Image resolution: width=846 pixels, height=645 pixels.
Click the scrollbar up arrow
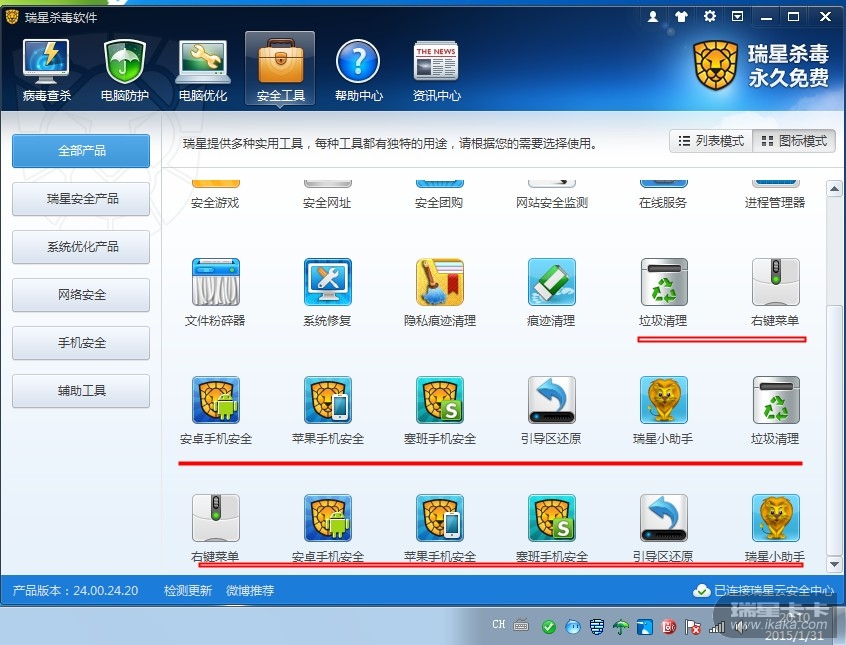point(834,189)
